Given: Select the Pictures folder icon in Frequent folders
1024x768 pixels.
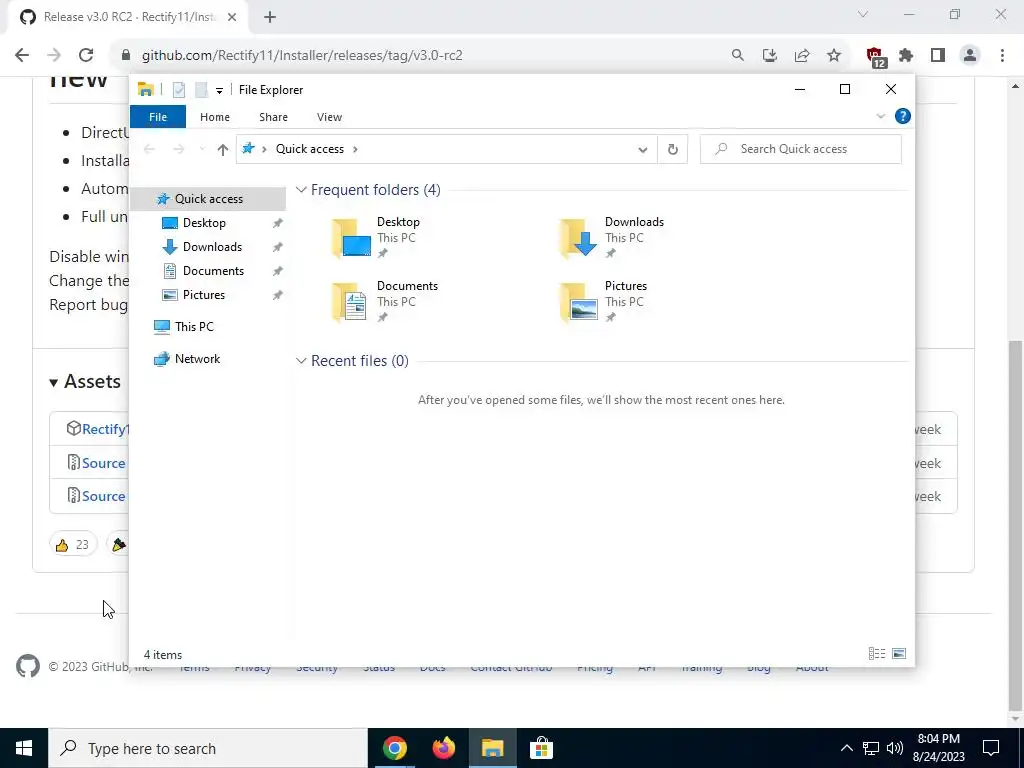Looking at the screenshot, I should (579, 302).
